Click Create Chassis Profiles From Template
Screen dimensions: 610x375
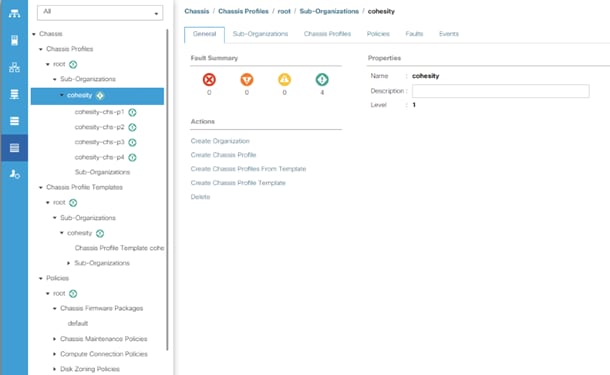(x=248, y=169)
